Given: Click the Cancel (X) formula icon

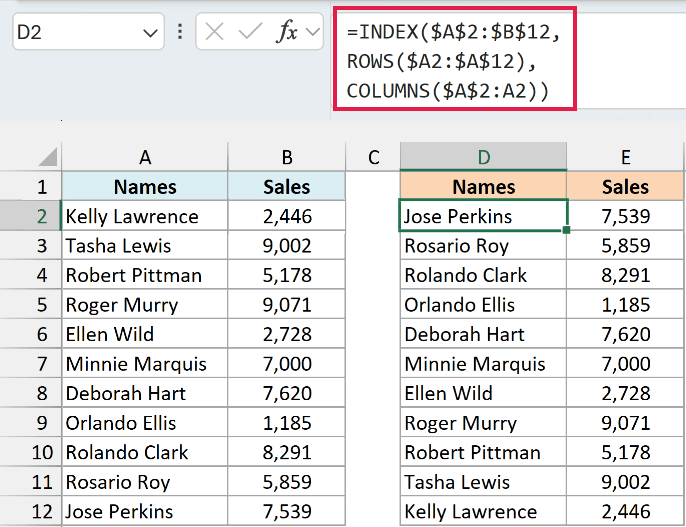Looking at the screenshot, I should [x=214, y=32].
